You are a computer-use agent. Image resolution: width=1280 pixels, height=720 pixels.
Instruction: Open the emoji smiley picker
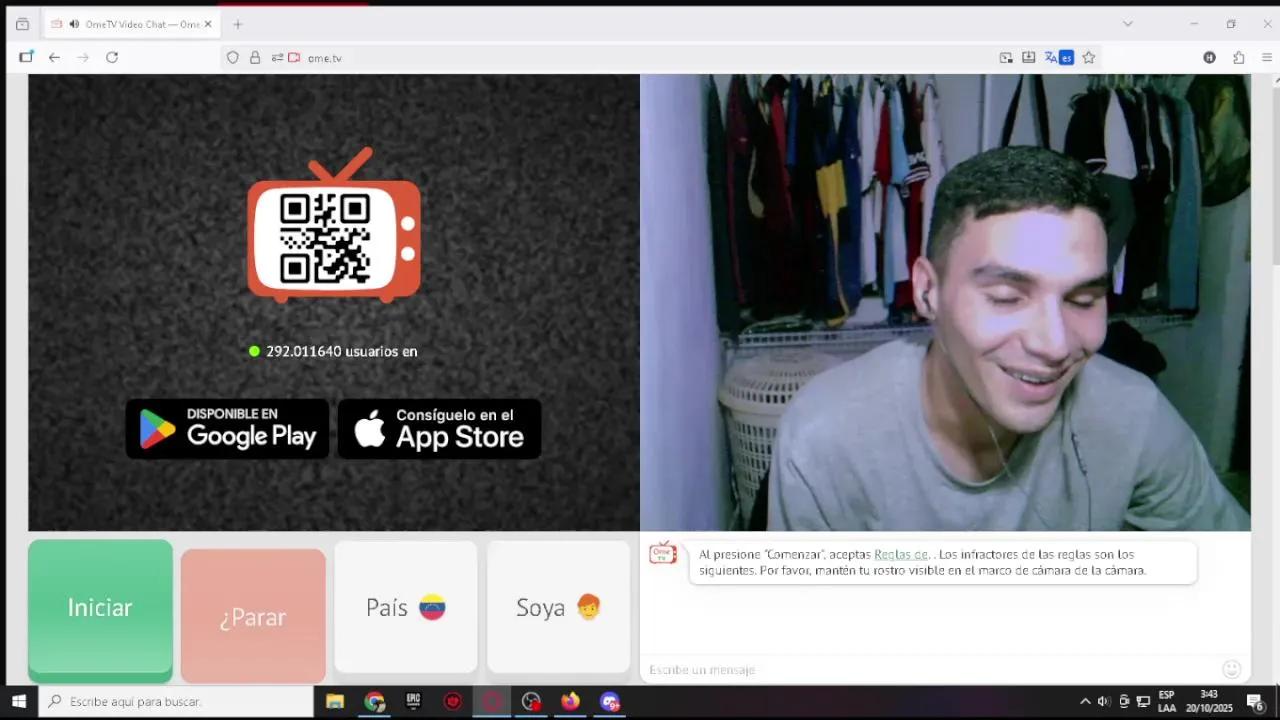pyautogui.click(x=1232, y=669)
